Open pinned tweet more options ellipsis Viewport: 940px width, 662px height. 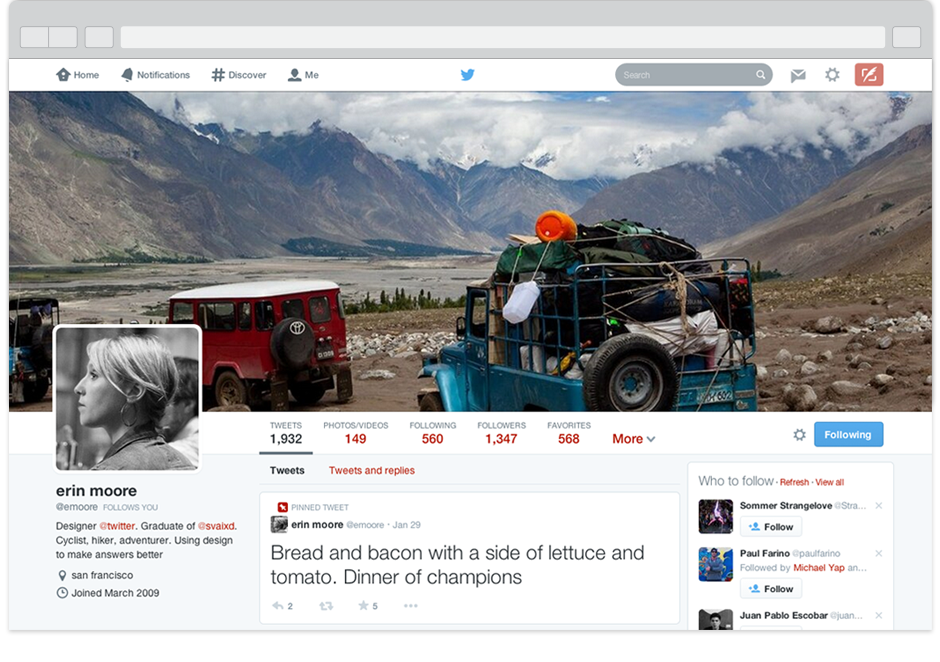[410, 606]
